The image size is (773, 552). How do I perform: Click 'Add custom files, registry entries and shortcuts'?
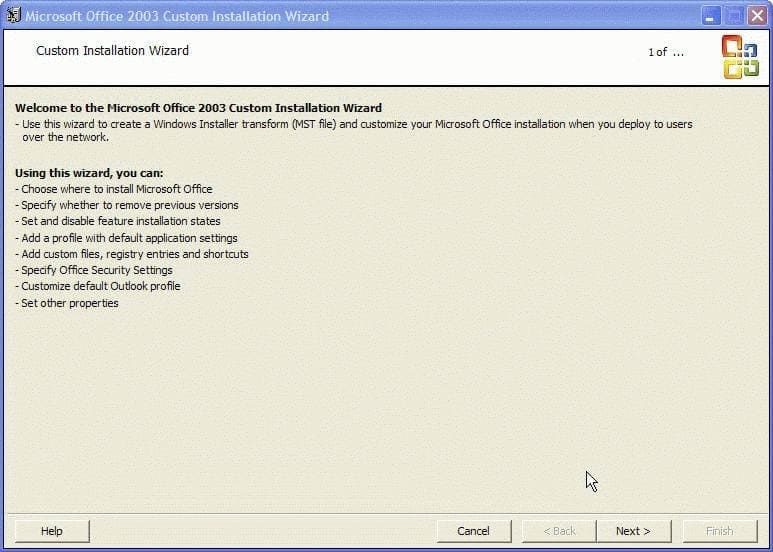pyautogui.click(x=132, y=254)
